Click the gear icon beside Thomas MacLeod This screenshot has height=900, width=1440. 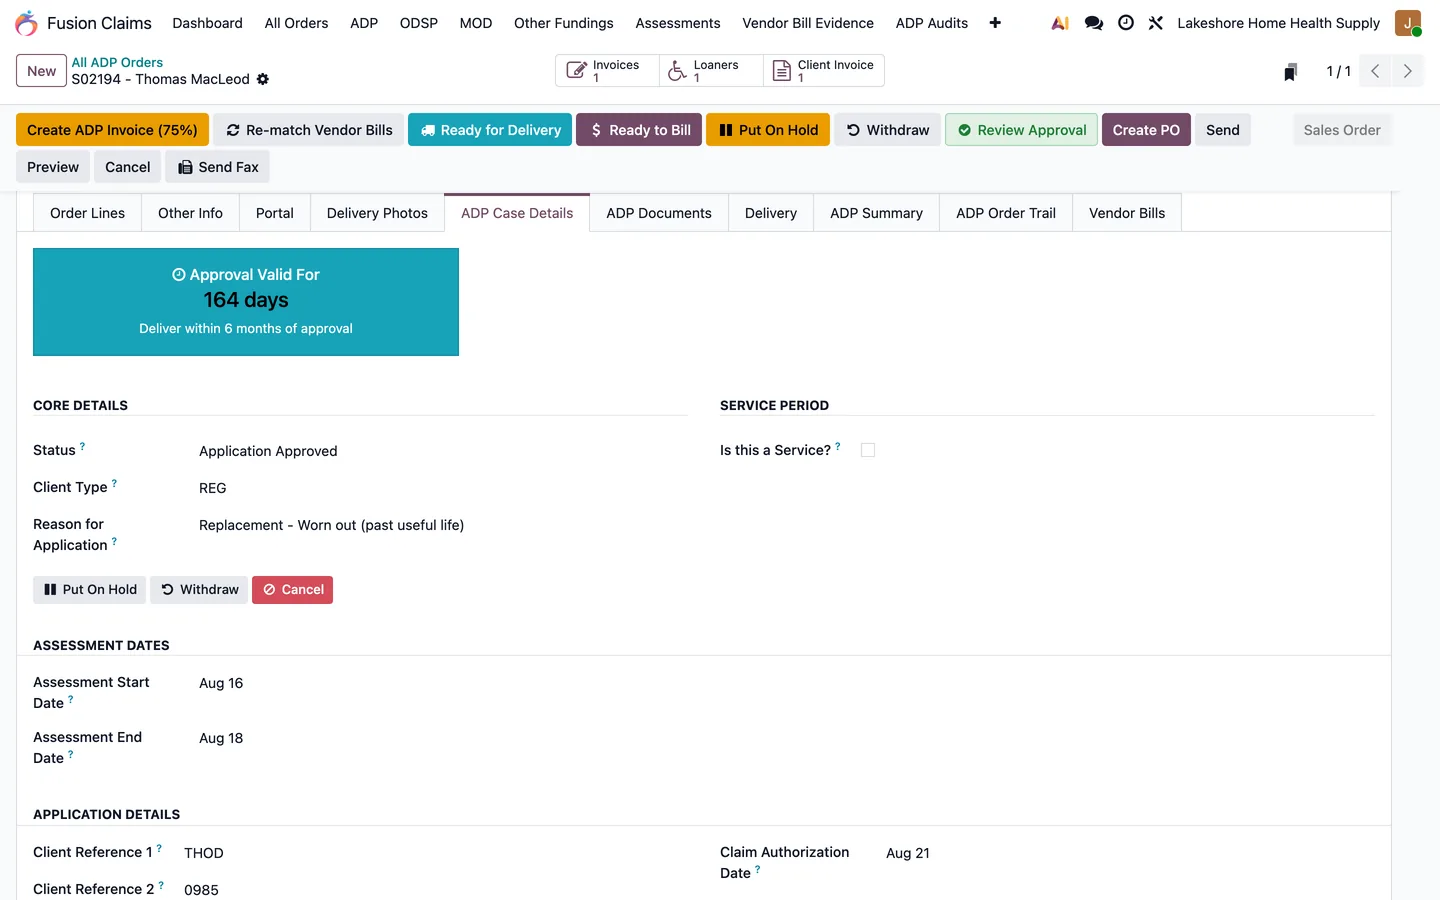(263, 79)
